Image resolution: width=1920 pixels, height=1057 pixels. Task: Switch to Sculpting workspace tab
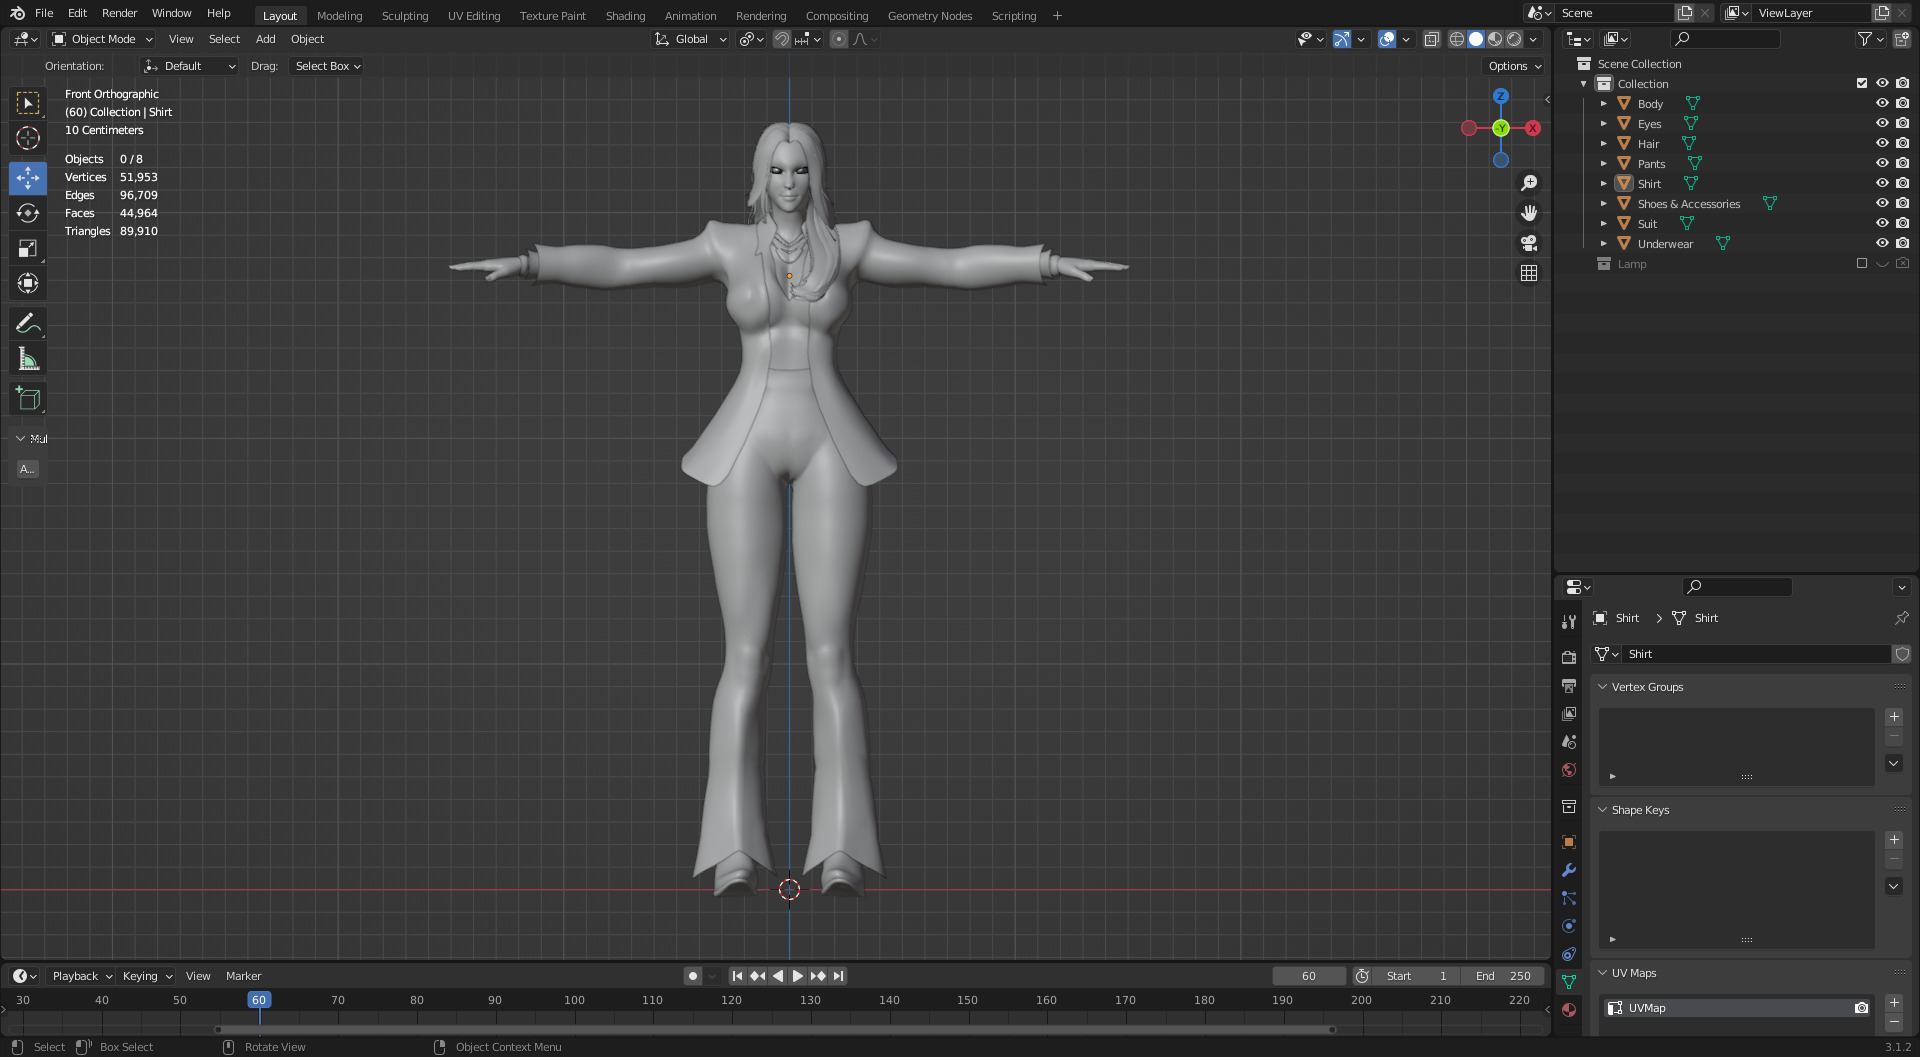tap(405, 16)
